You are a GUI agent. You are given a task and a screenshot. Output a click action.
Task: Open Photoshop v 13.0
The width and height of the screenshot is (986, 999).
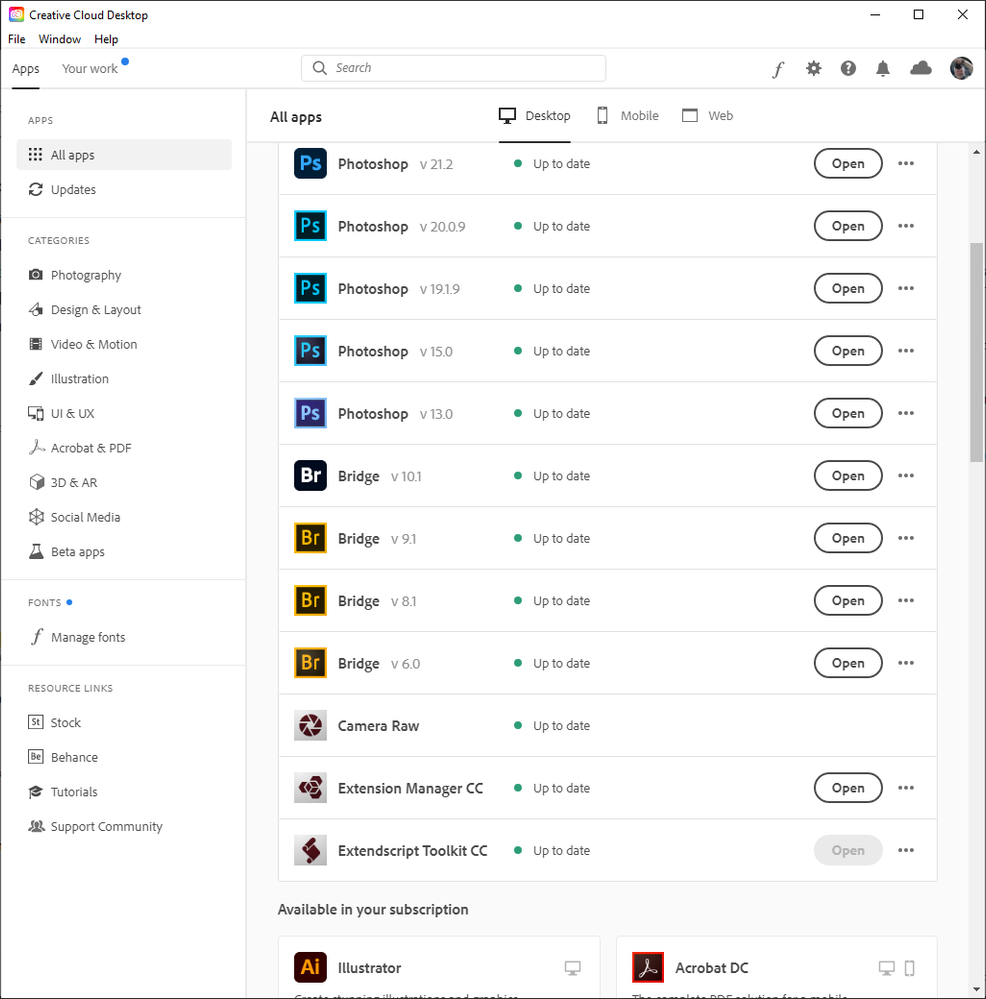click(x=848, y=413)
